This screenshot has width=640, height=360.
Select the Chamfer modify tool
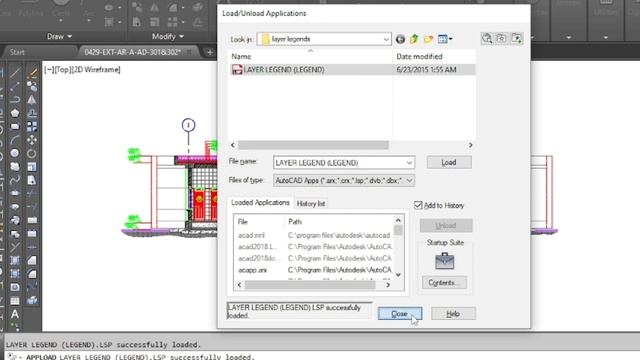(32, 260)
